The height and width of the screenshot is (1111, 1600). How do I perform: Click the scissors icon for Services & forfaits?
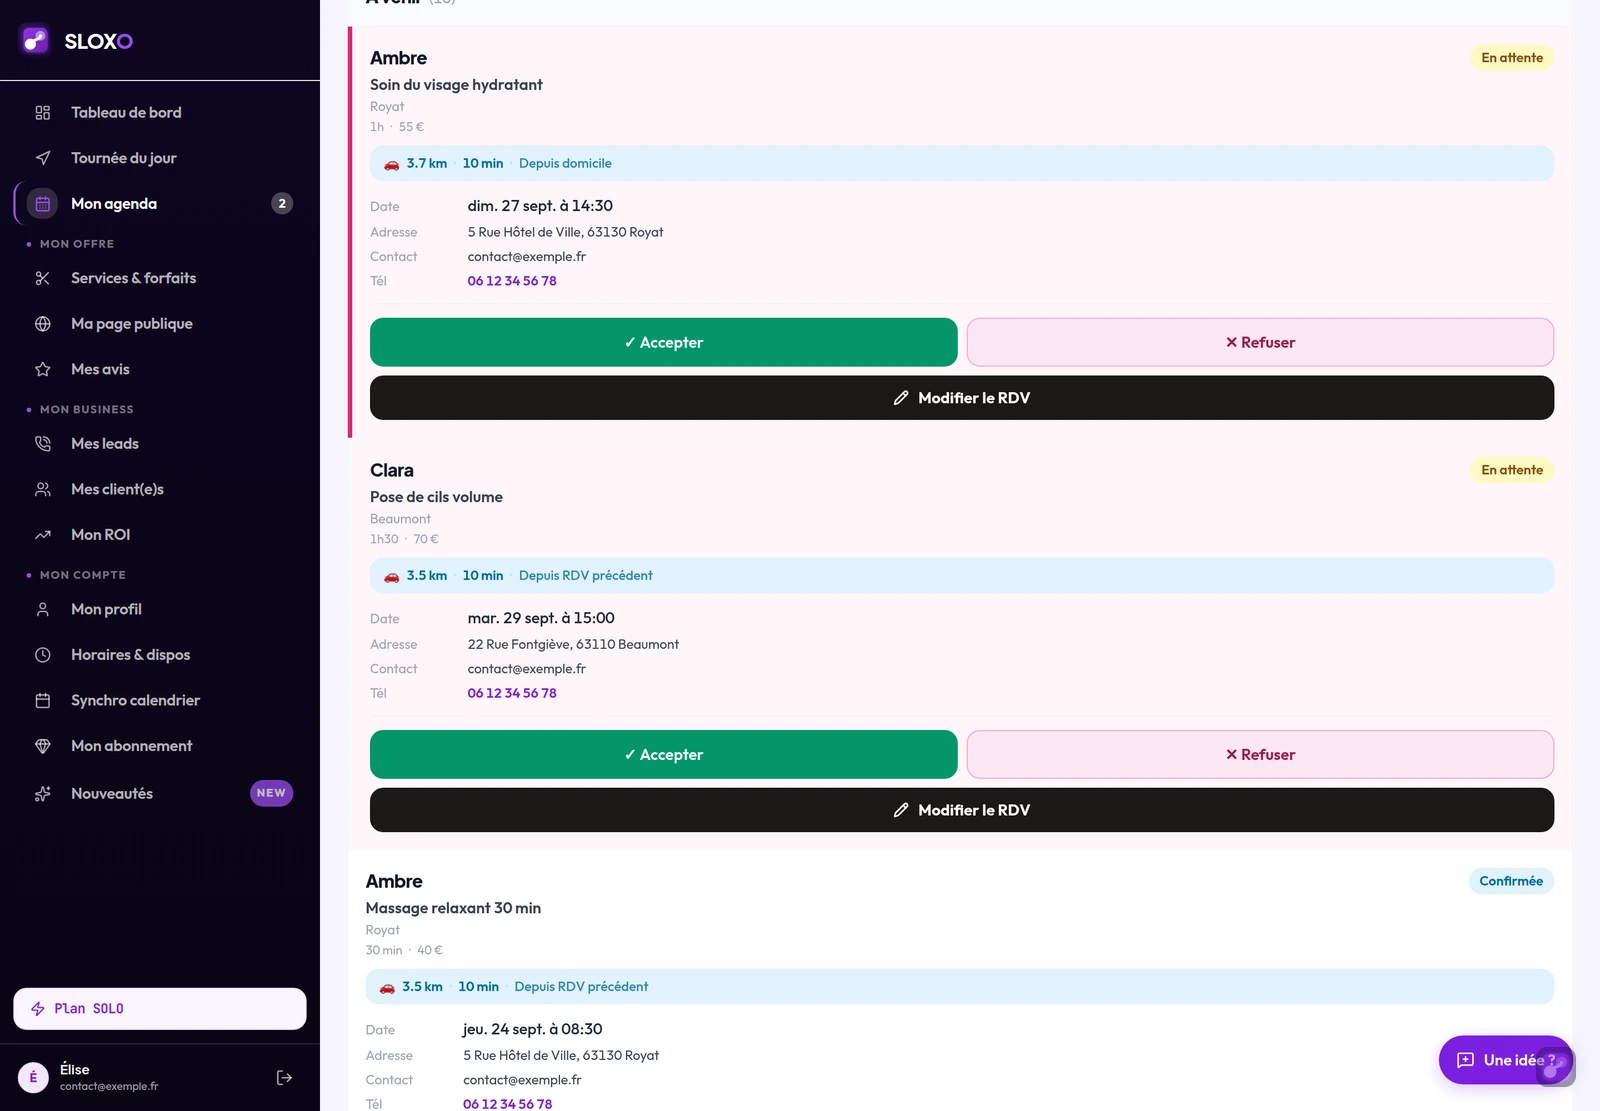(x=43, y=278)
